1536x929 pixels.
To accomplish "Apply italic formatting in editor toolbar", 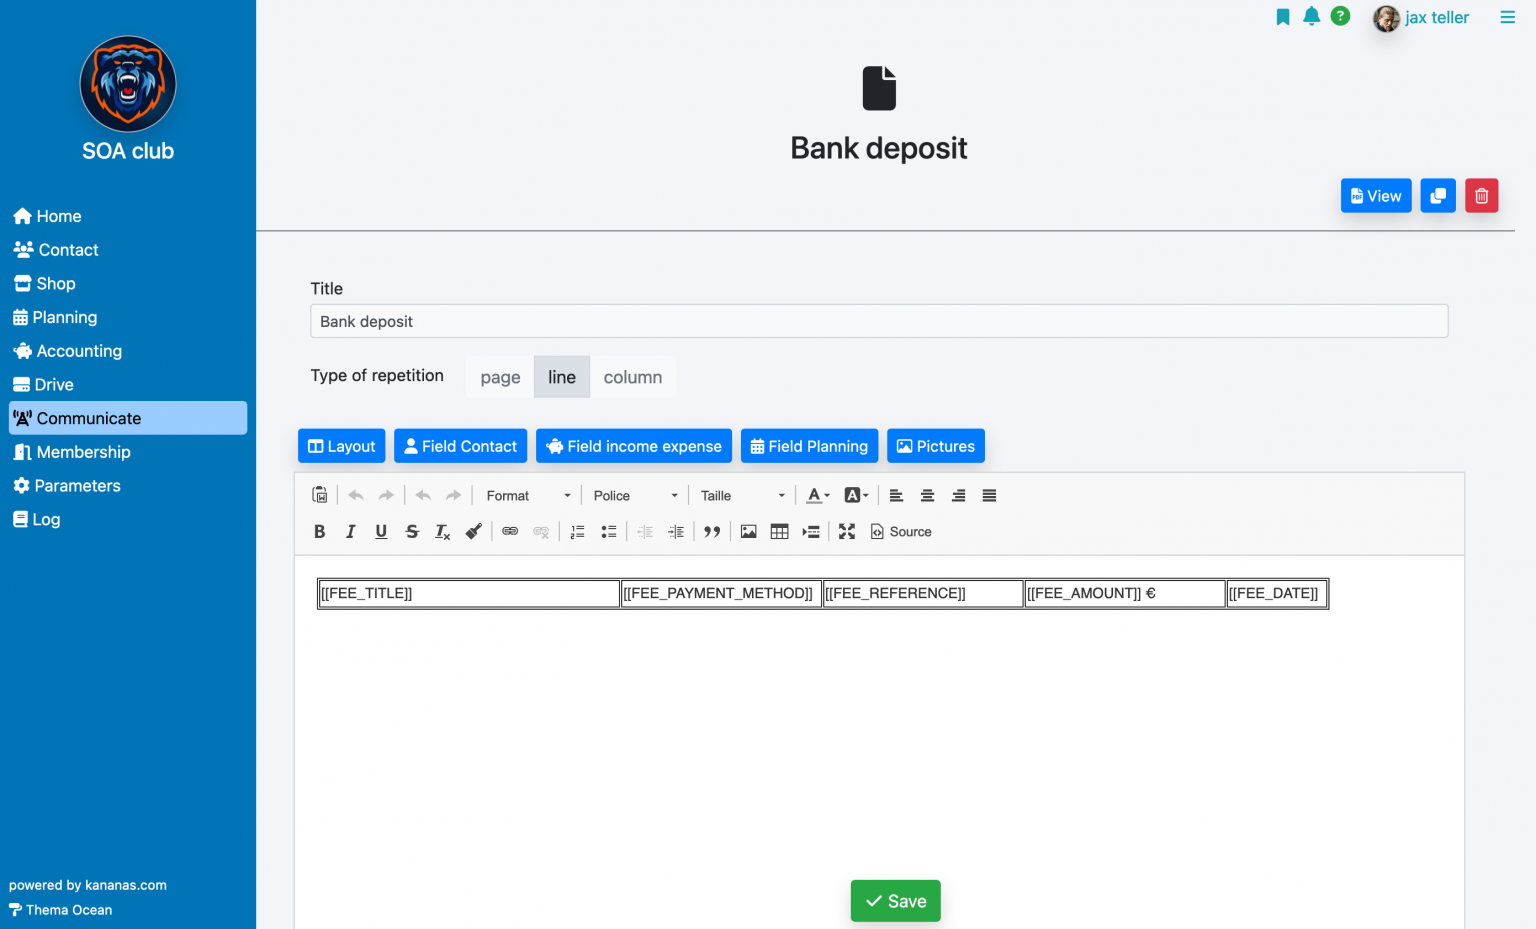I will pos(351,532).
